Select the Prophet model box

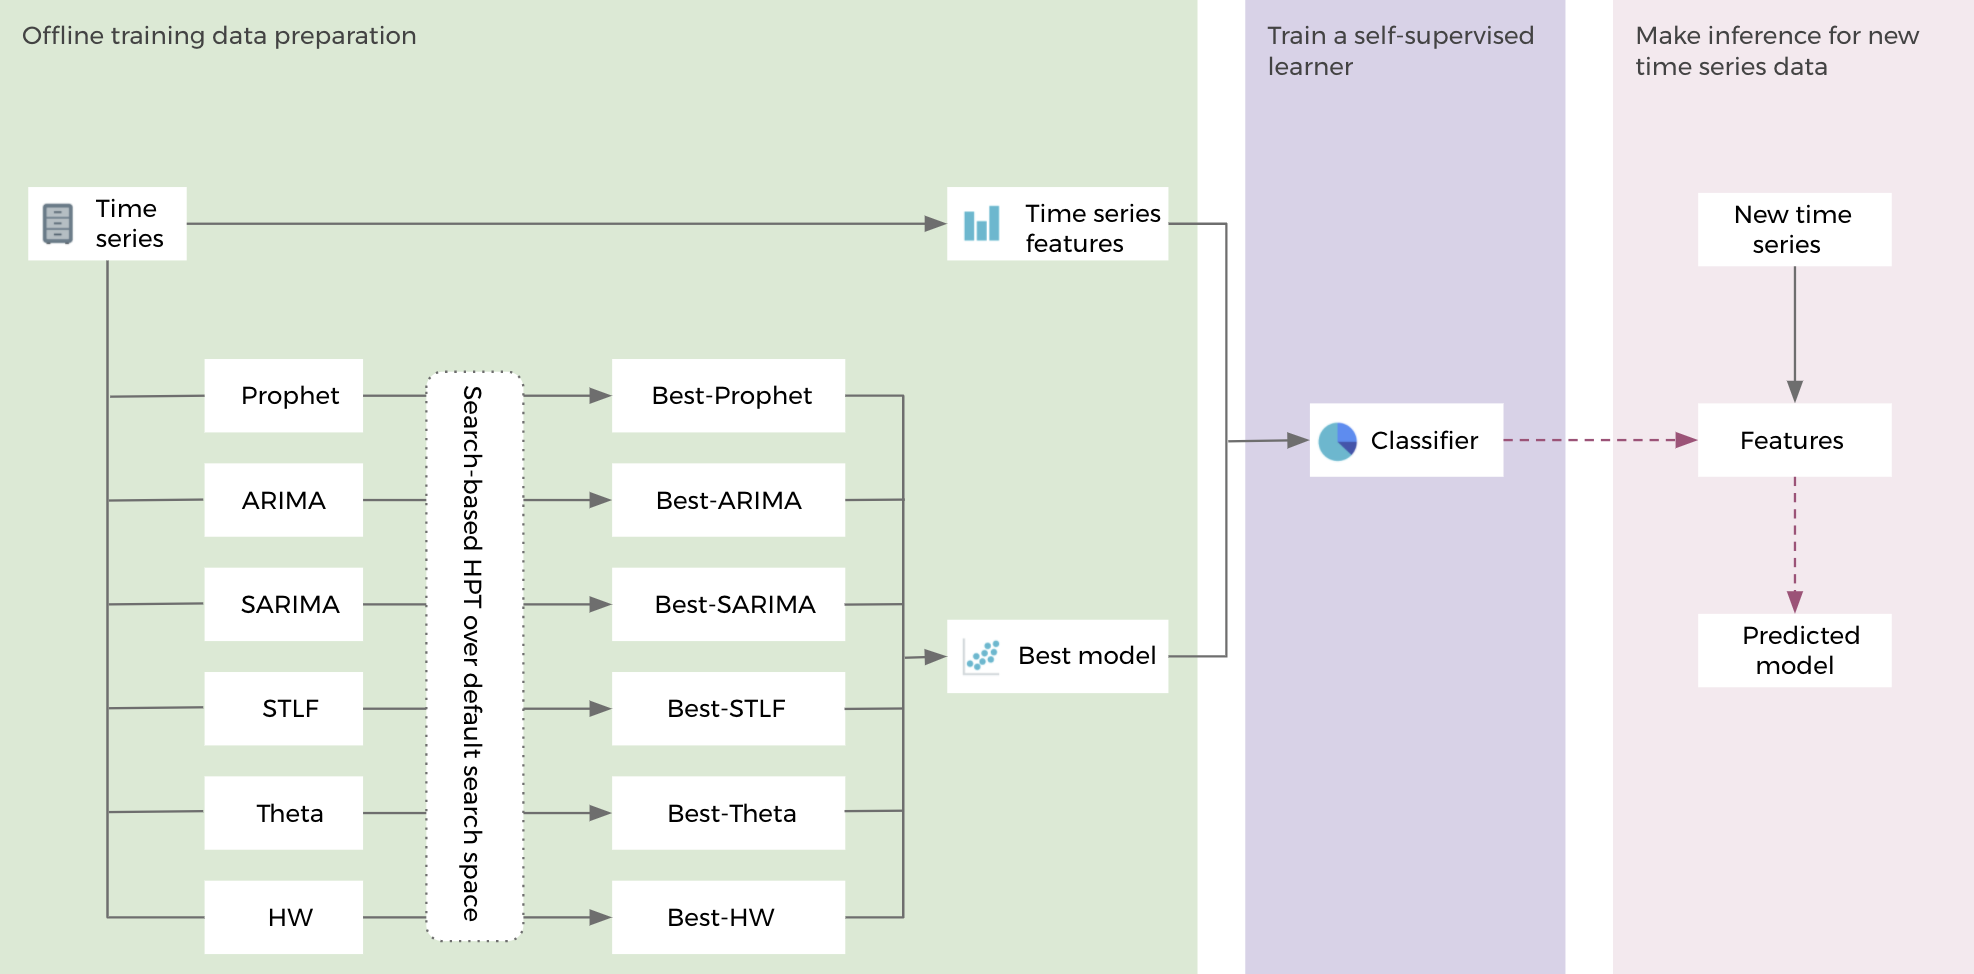[284, 396]
